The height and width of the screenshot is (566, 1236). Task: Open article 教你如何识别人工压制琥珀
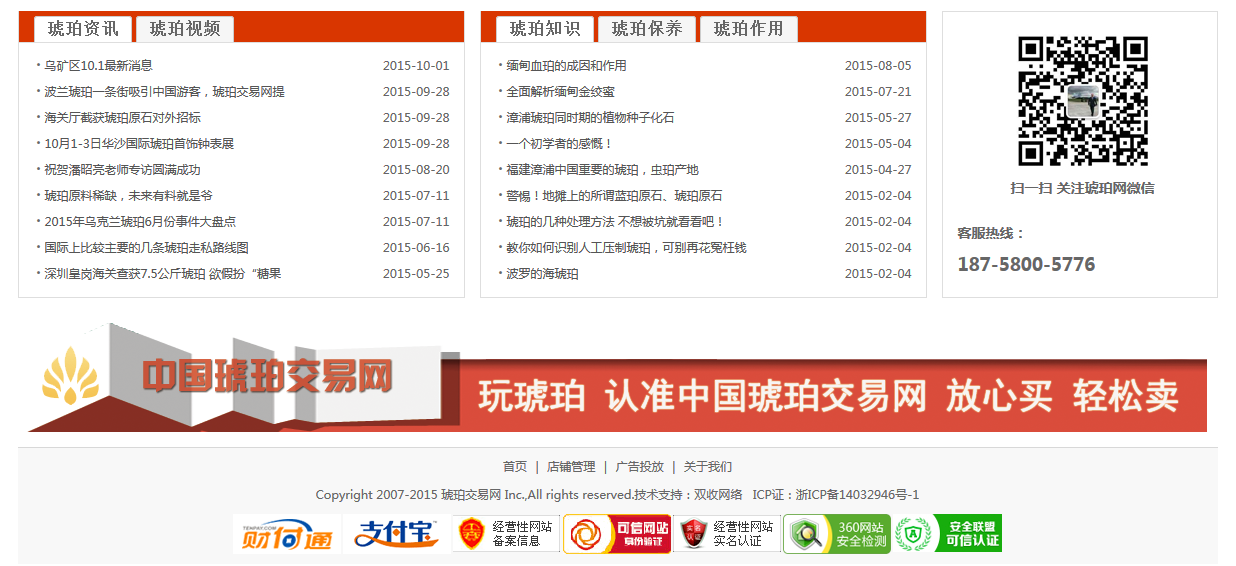pyautogui.click(x=626, y=248)
